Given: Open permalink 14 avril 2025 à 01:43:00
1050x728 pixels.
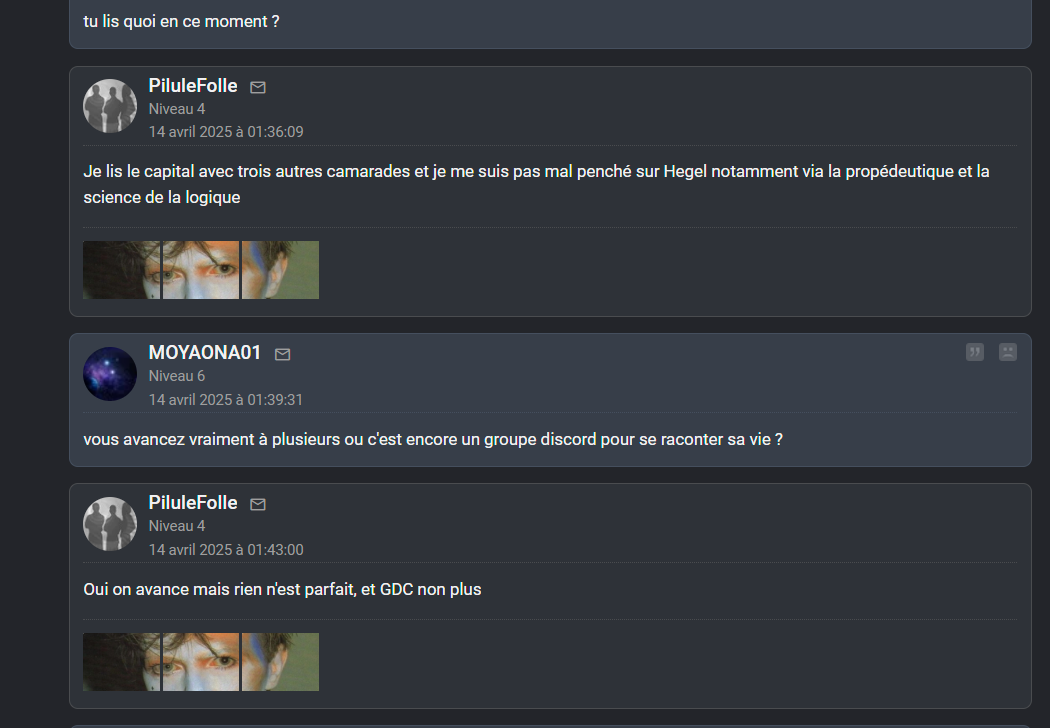Looking at the screenshot, I should coord(226,550).
